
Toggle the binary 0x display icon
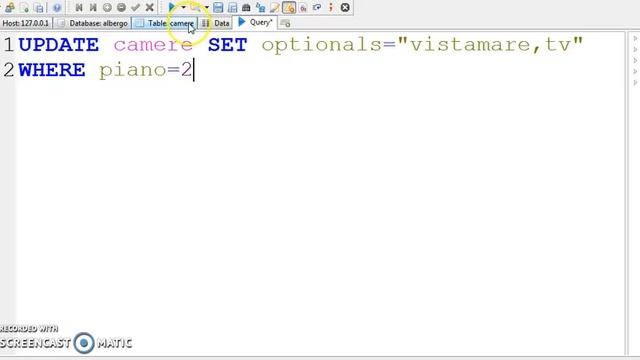[303, 7]
